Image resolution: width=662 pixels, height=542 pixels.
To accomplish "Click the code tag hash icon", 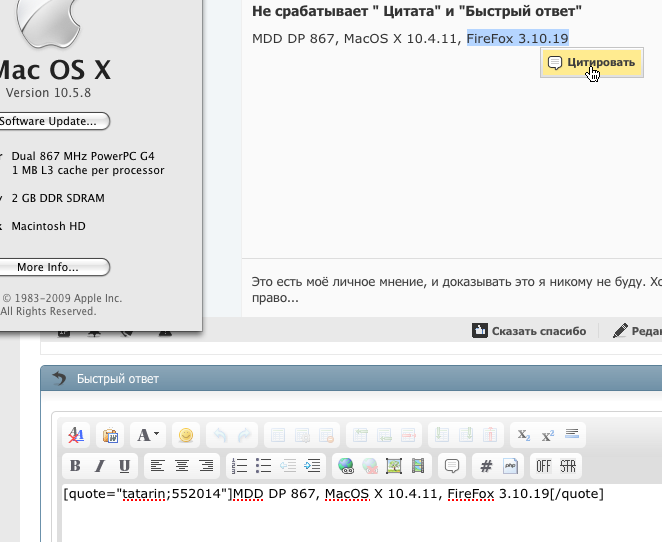I will click(x=486, y=466).
